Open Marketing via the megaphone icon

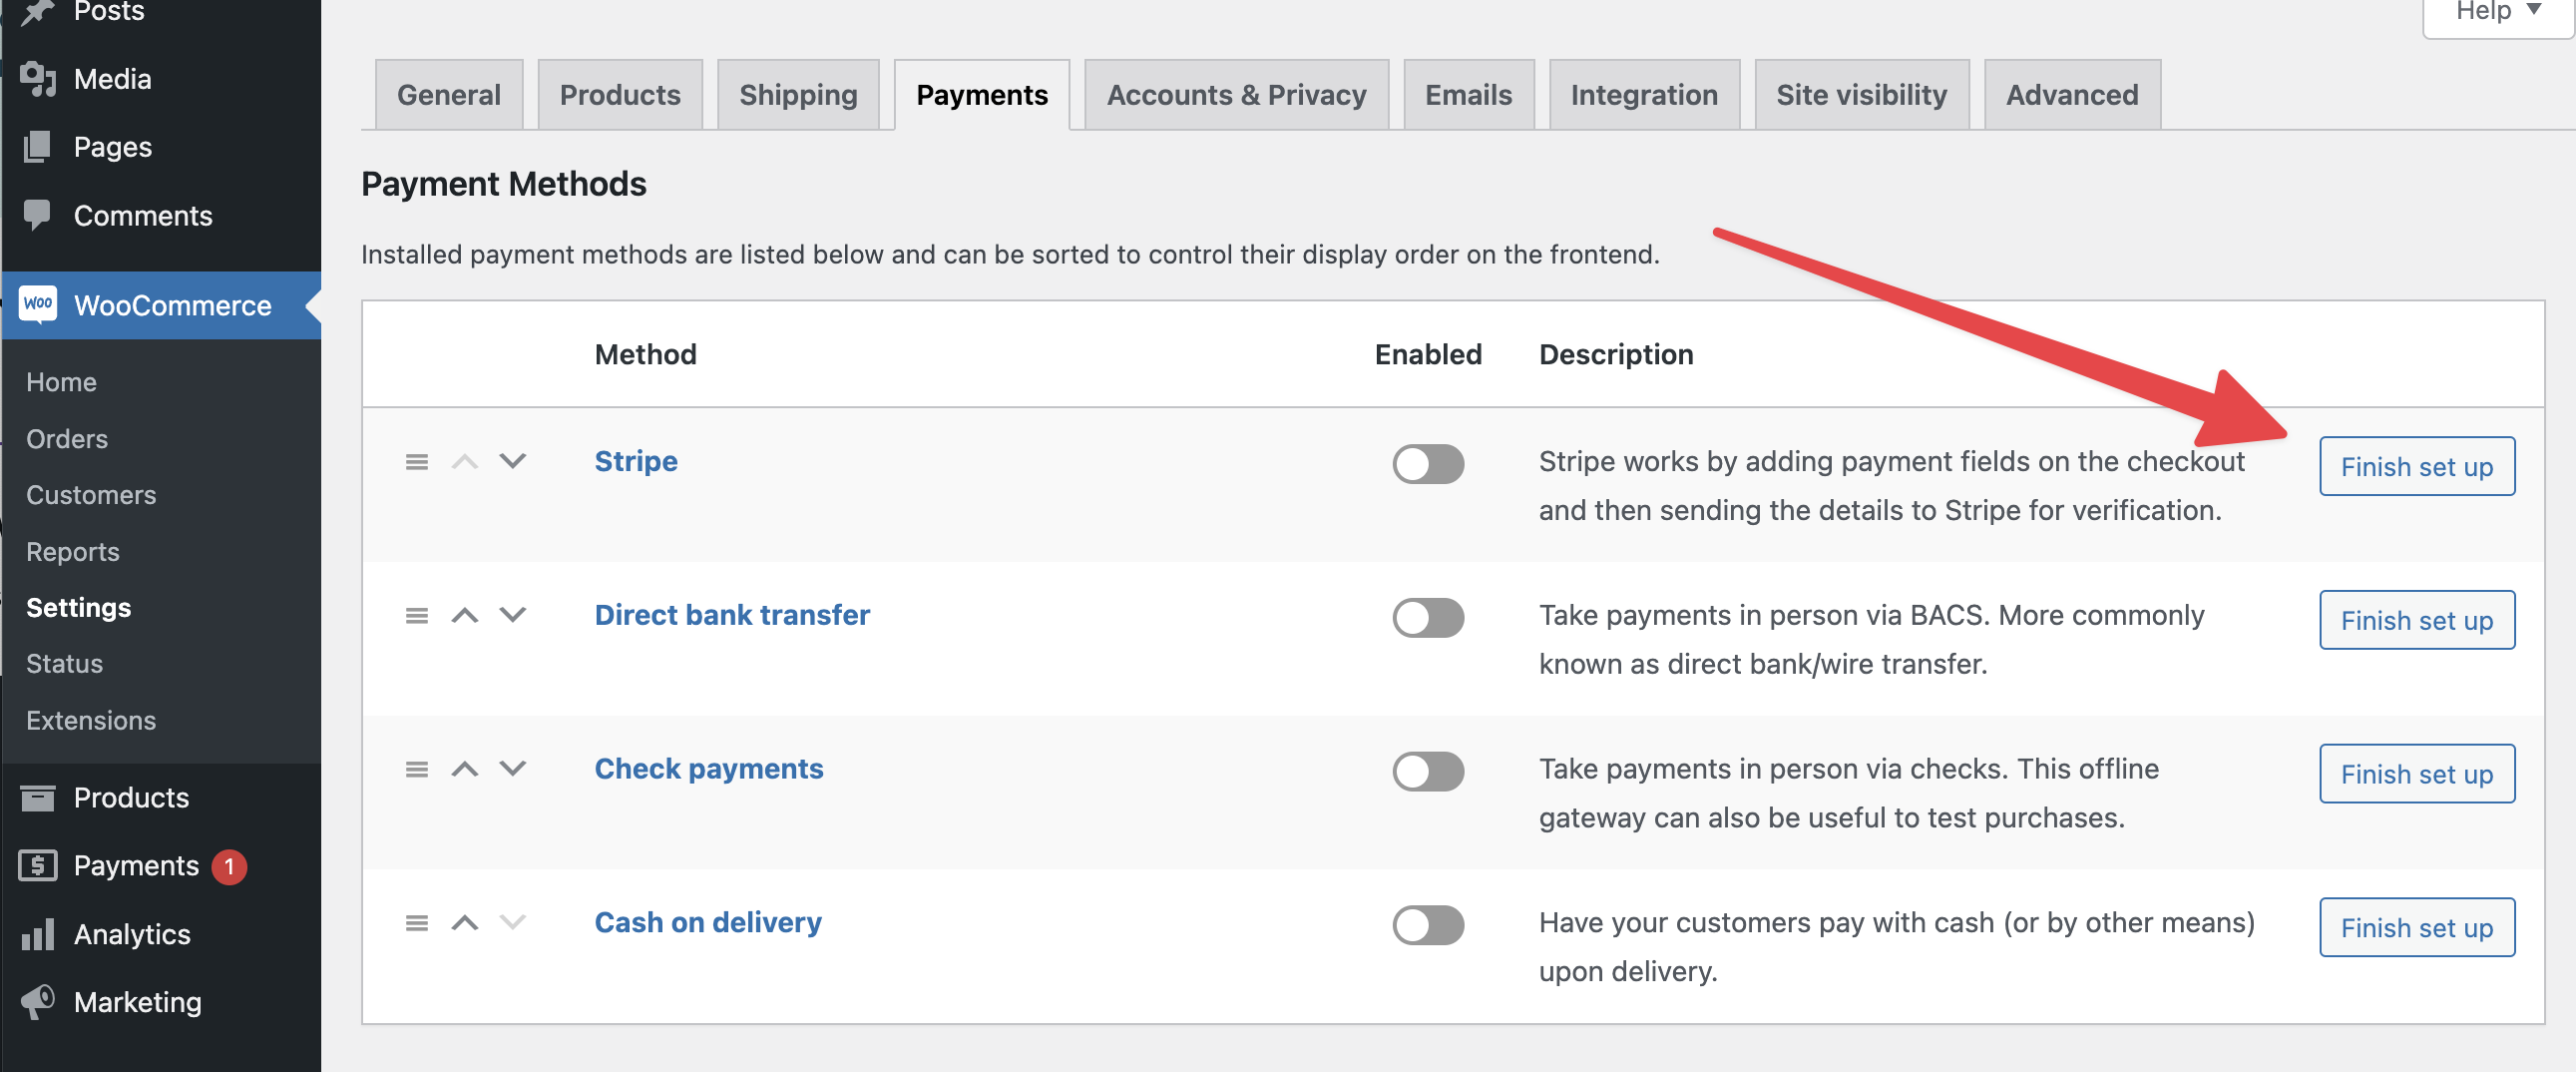pos(38,1002)
